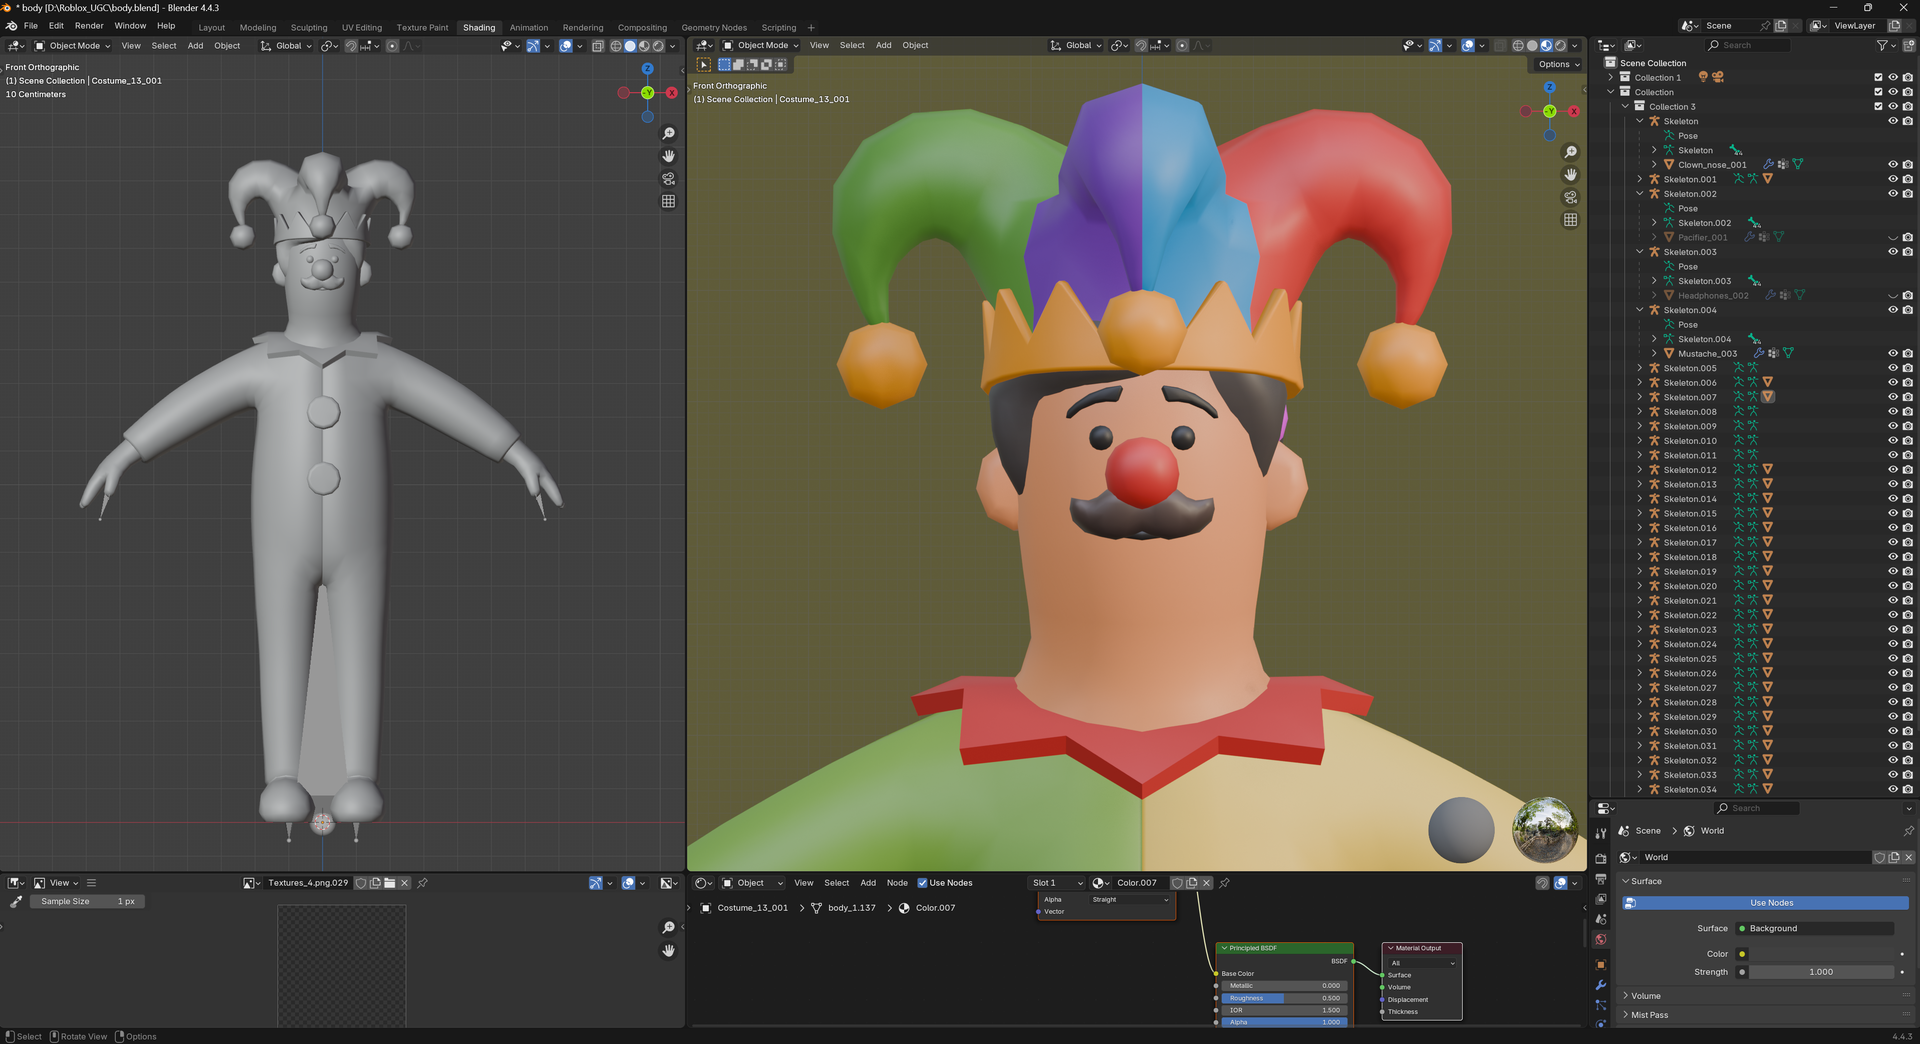Click the zoom magnifier icon in the left viewport
Image resolution: width=1920 pixels, height=1044 pixels.
[x=668, y=132]
